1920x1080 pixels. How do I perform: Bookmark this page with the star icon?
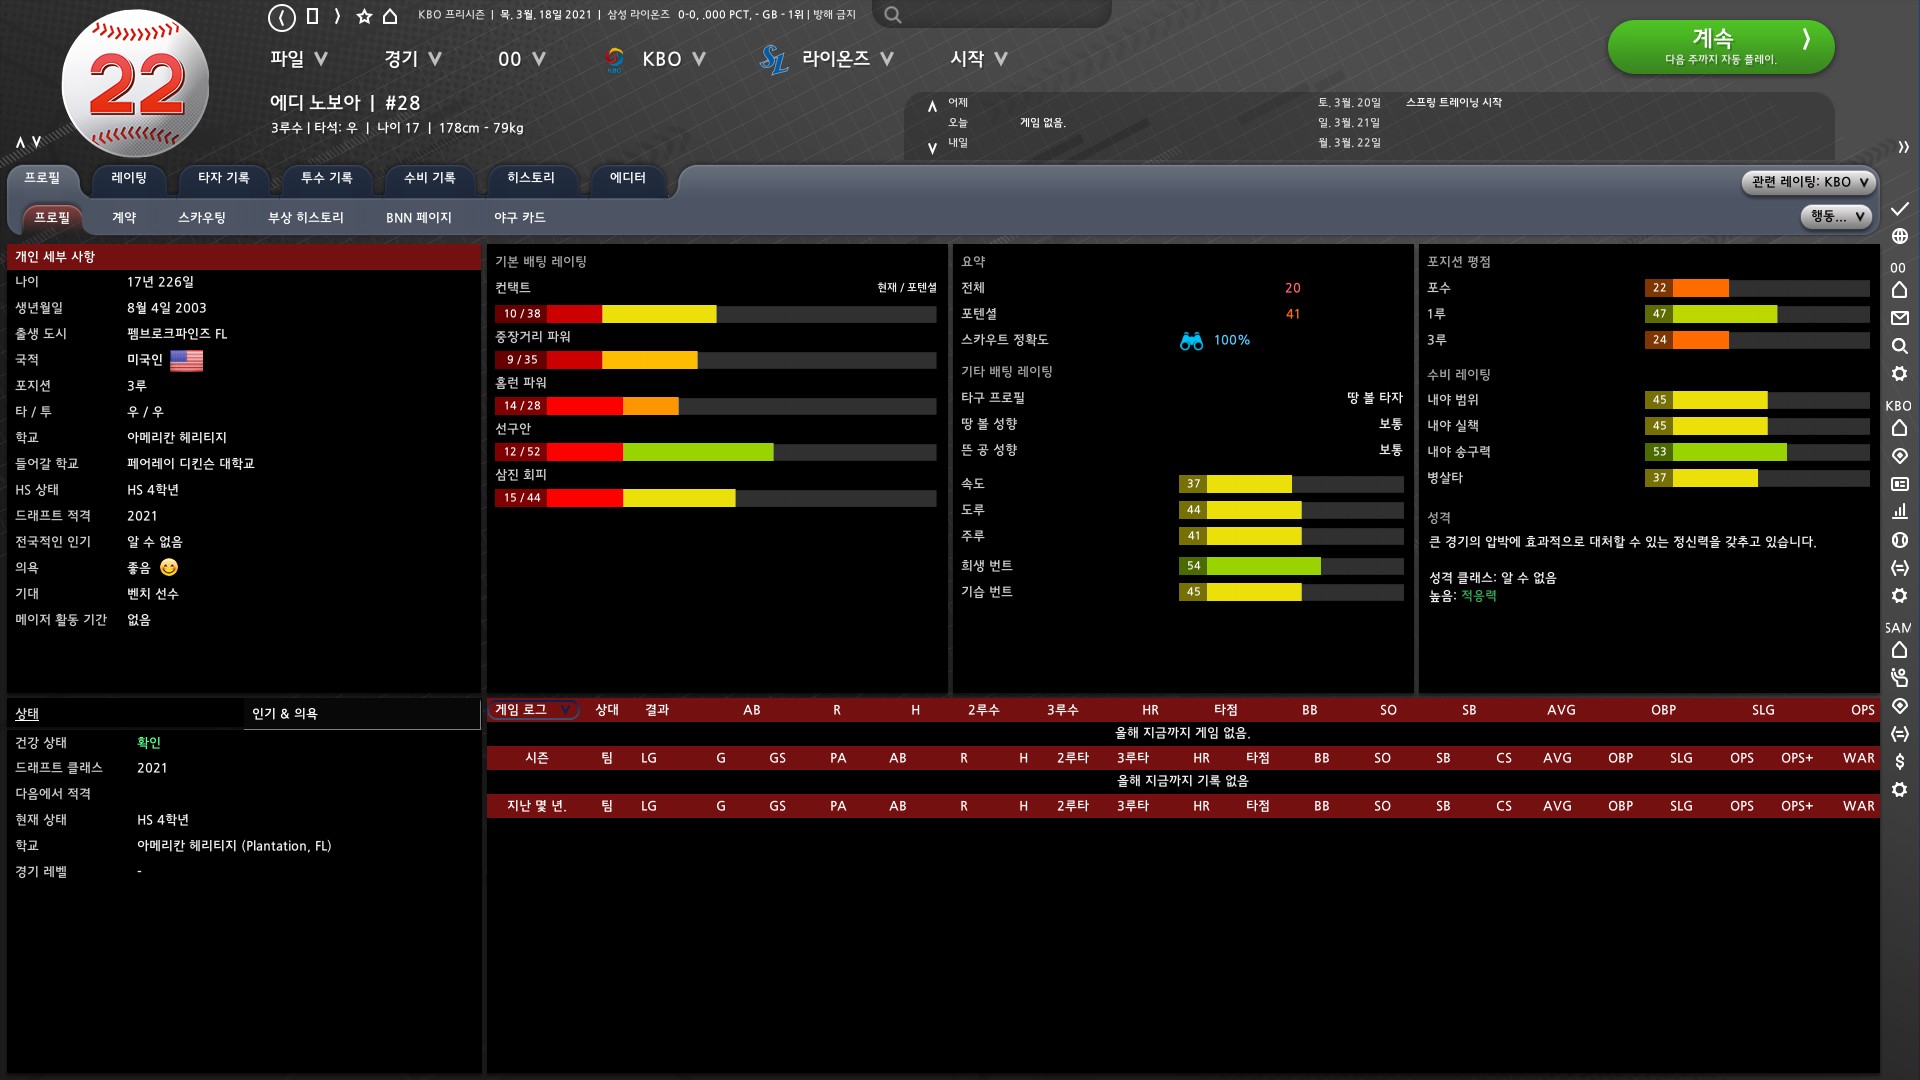point(364,16)
